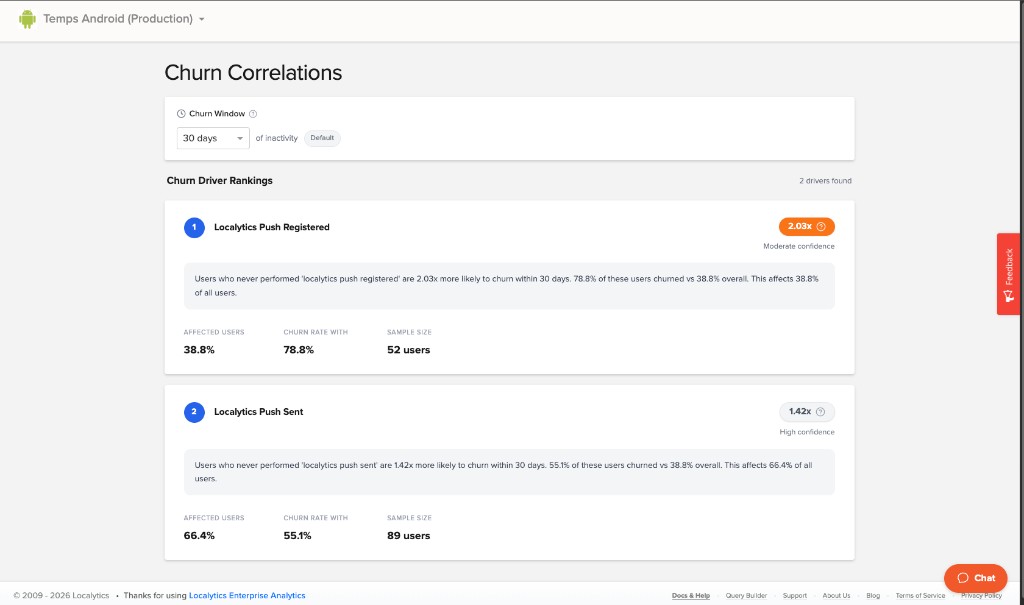Viewport: 1024px width, 605px height.
Task: Select rank 2 blue circle badge
Action: click(x=194, y=412)
